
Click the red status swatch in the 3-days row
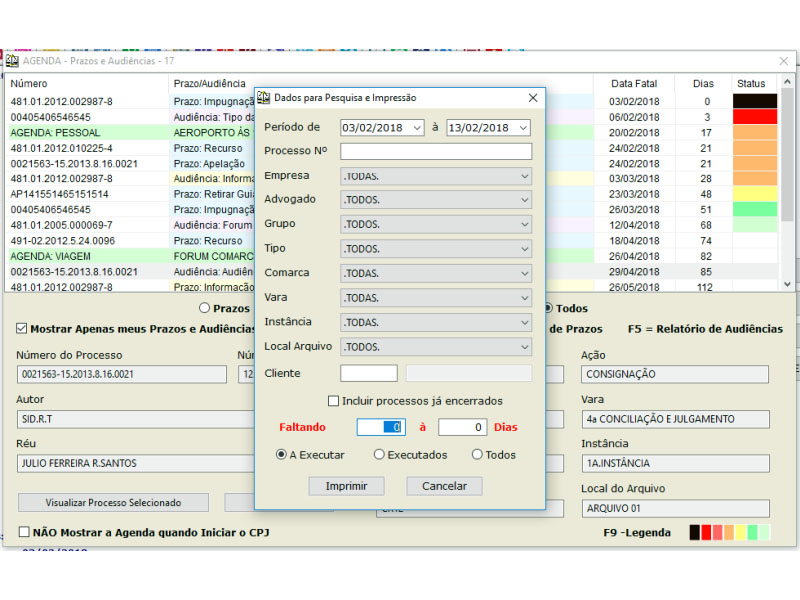754,117
